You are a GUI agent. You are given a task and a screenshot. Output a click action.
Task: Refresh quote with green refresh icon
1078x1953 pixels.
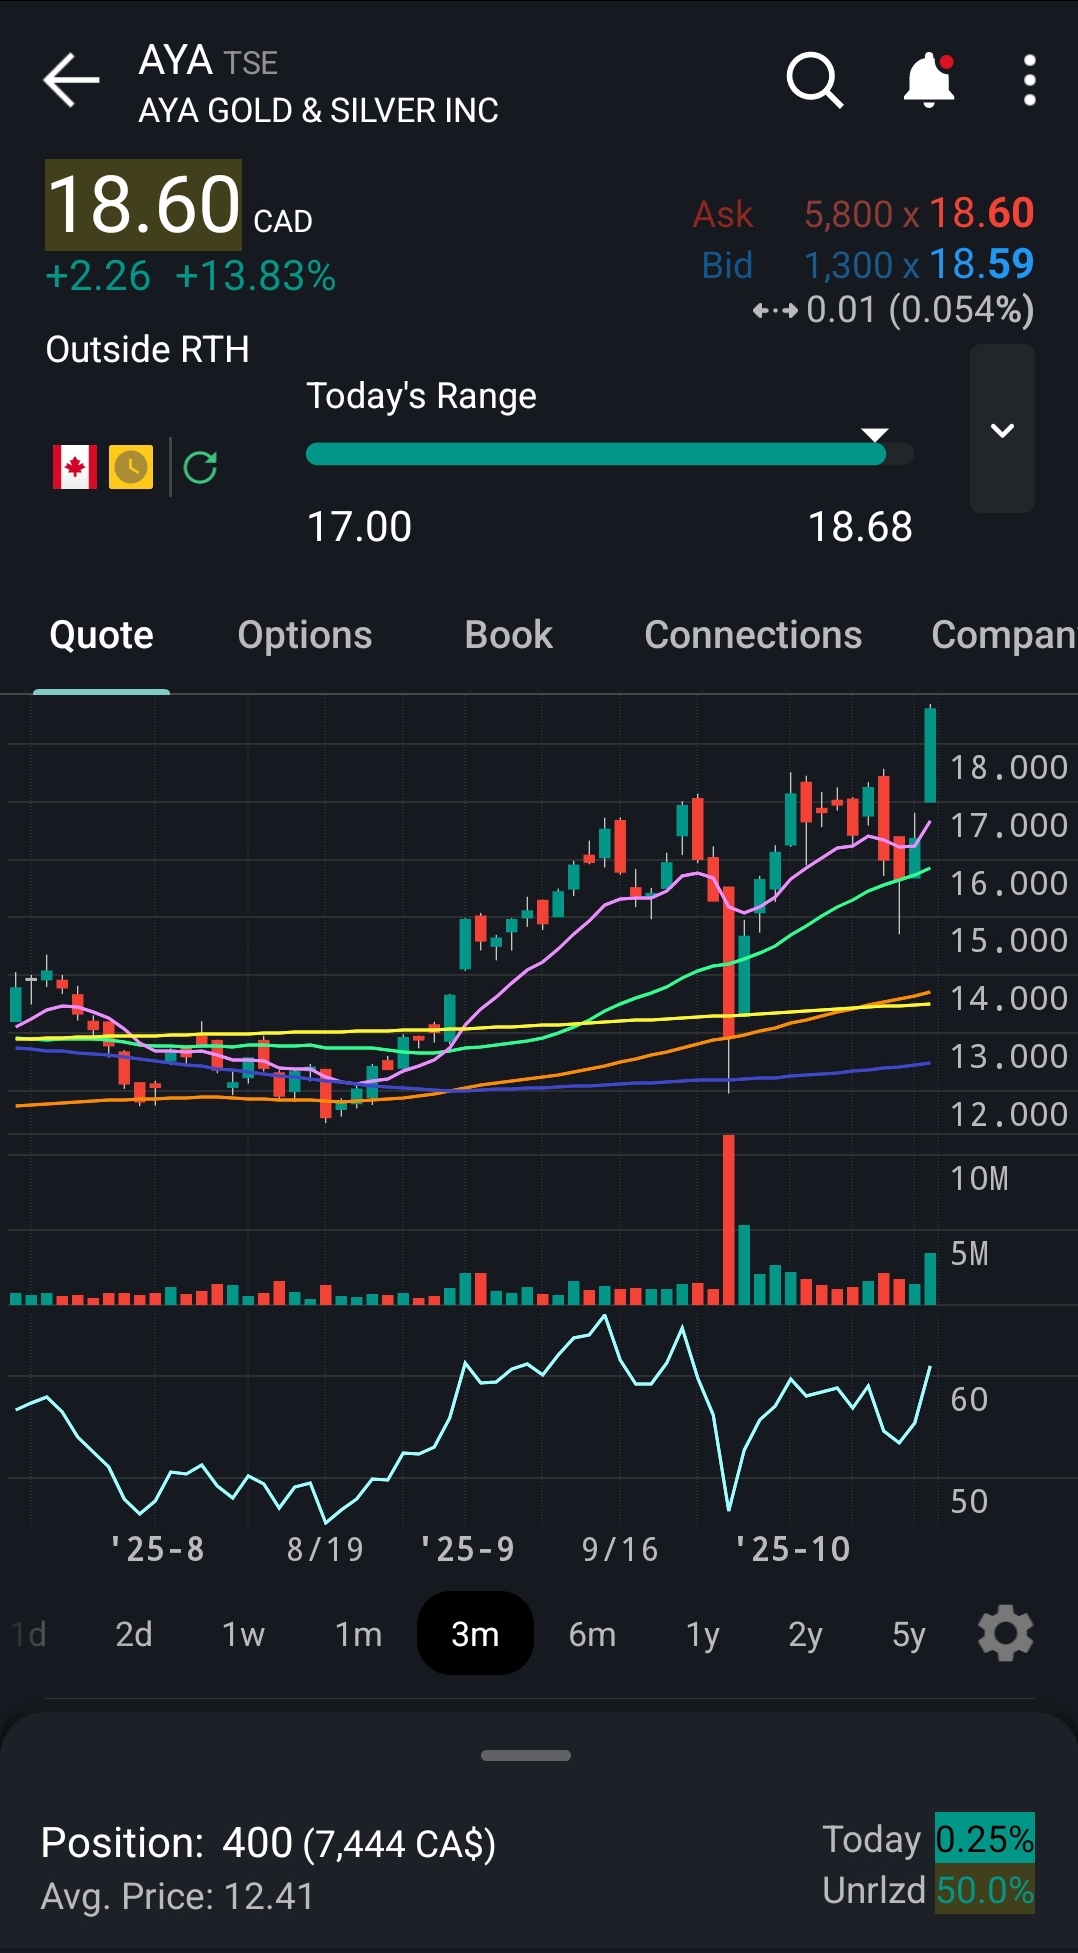coord(201,467)
